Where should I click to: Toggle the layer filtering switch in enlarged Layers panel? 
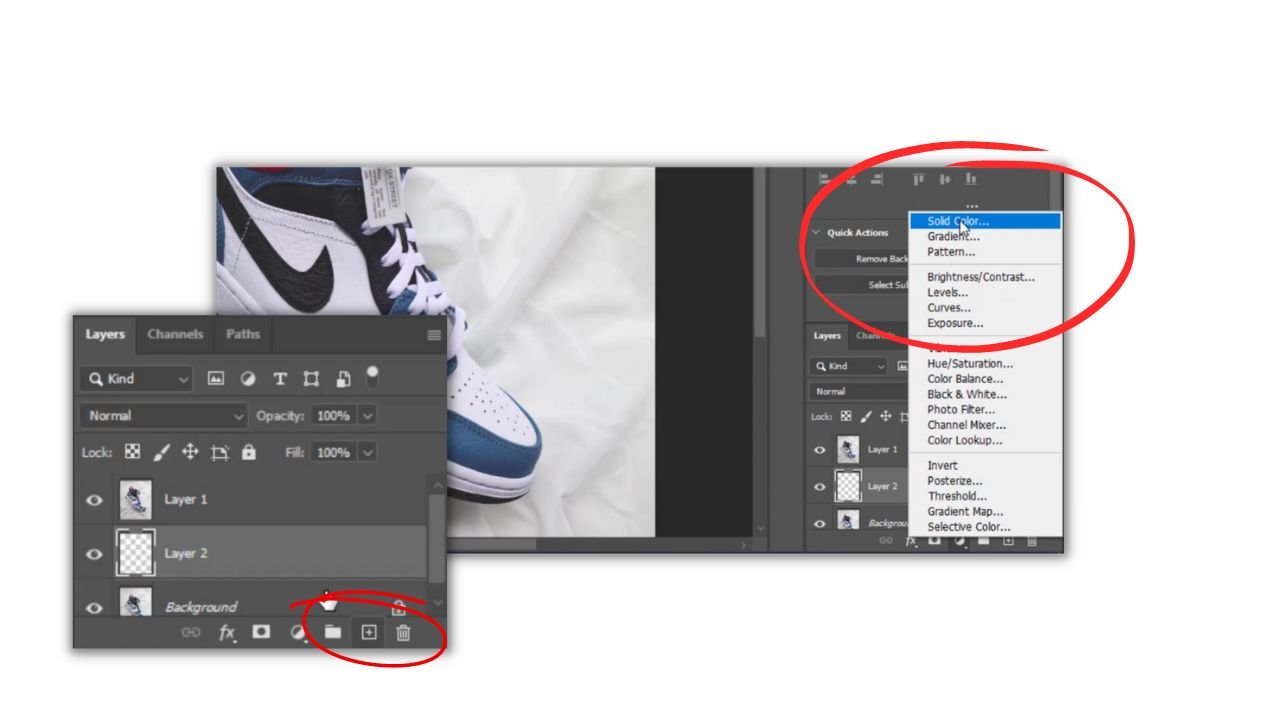click(372, 376)
